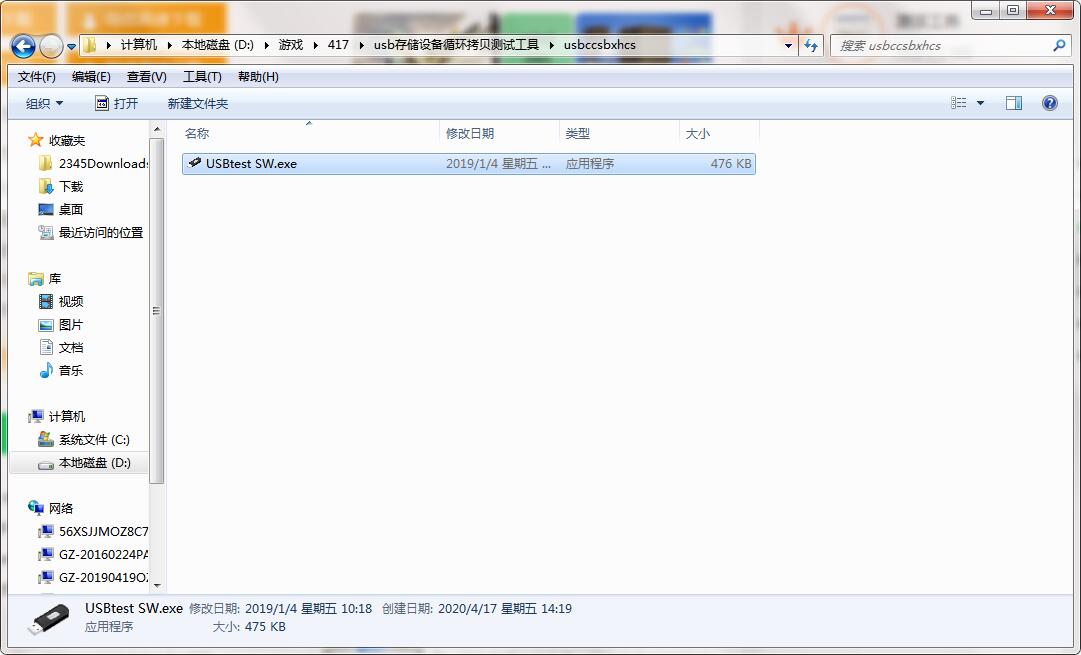The height and width of the screenshot is (655, 1081).
Task: Click the details pane USB drive thumbnail
Action: click(49, 618)
